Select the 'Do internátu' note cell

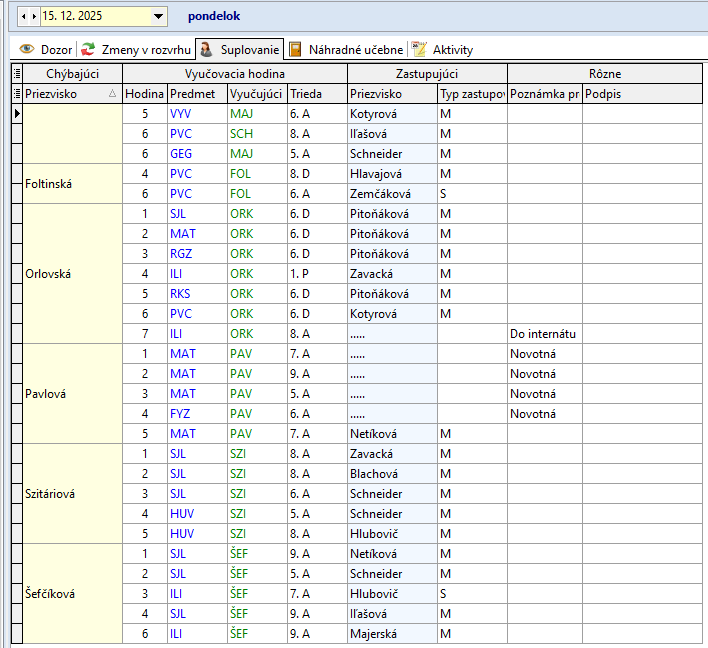(x=544, y=334)
